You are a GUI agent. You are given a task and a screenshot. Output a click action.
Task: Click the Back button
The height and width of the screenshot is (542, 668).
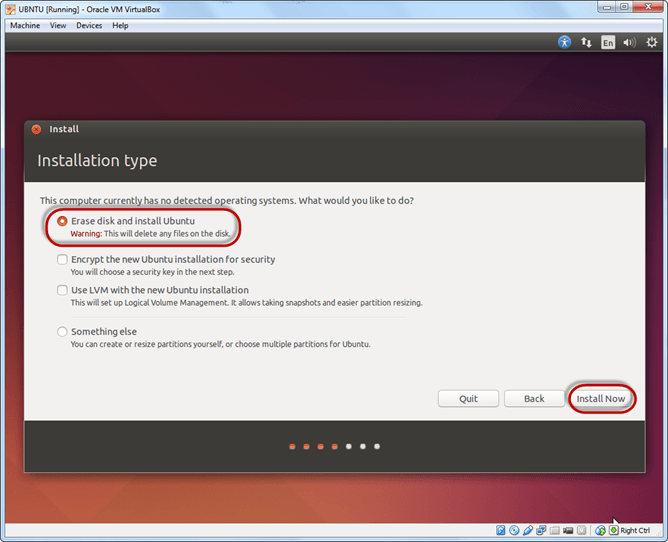coord(534,398)
